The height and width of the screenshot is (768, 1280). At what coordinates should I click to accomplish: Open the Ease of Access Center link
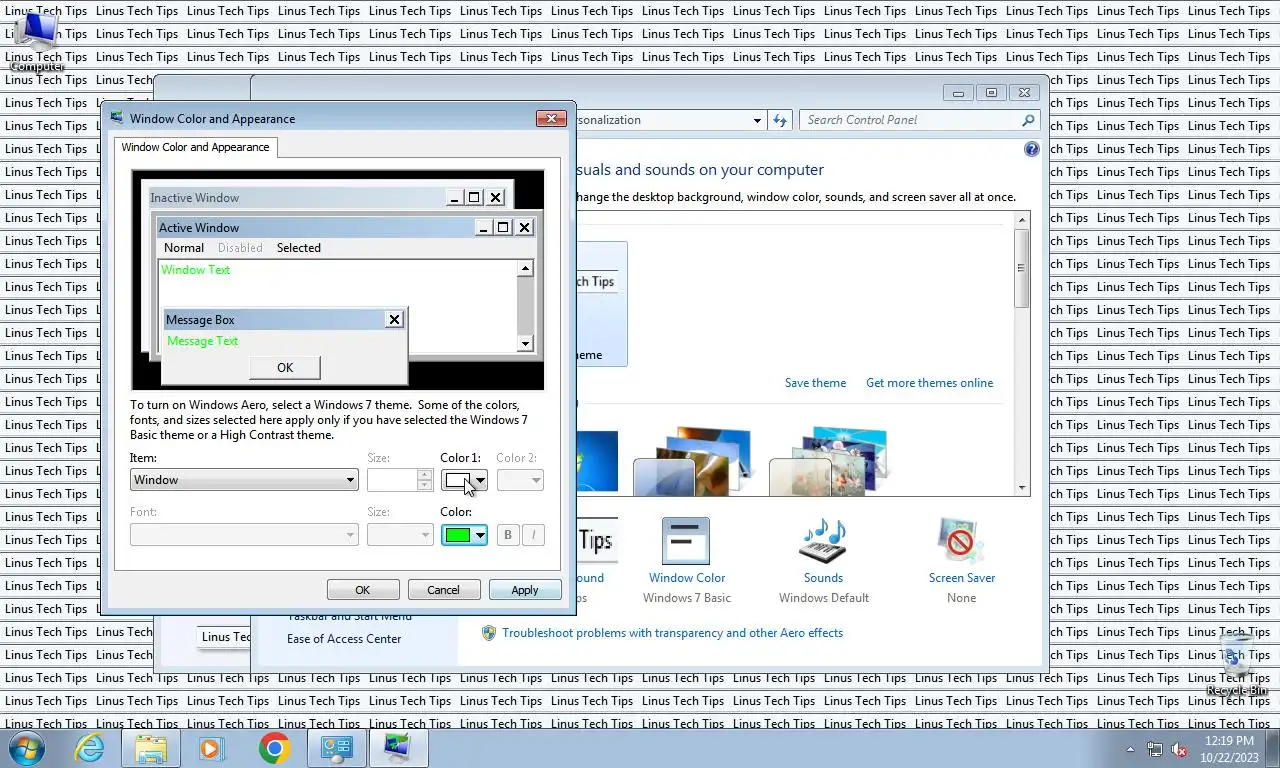[x=344, y=639]
